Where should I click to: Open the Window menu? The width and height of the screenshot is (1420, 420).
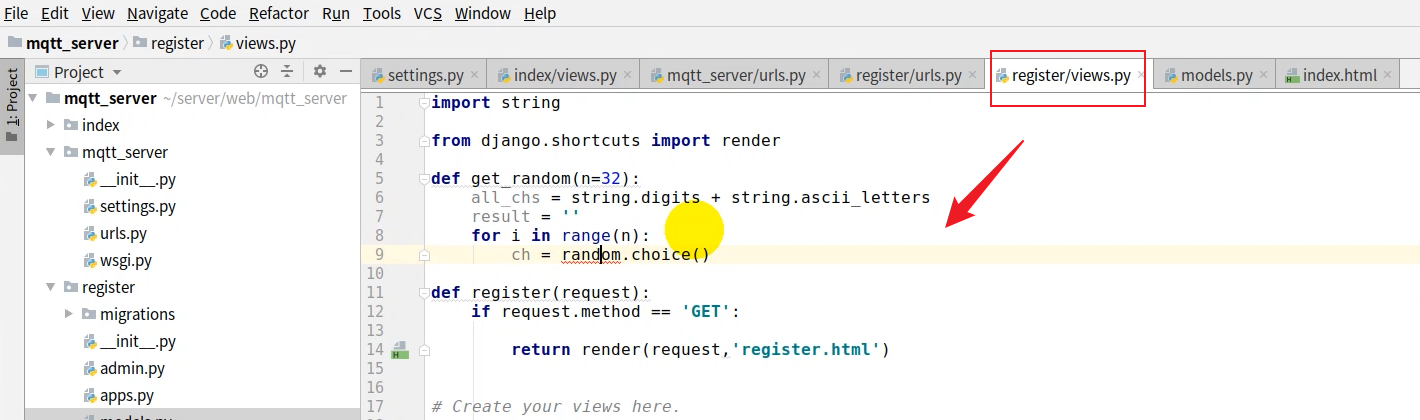[x=483, y=14]
